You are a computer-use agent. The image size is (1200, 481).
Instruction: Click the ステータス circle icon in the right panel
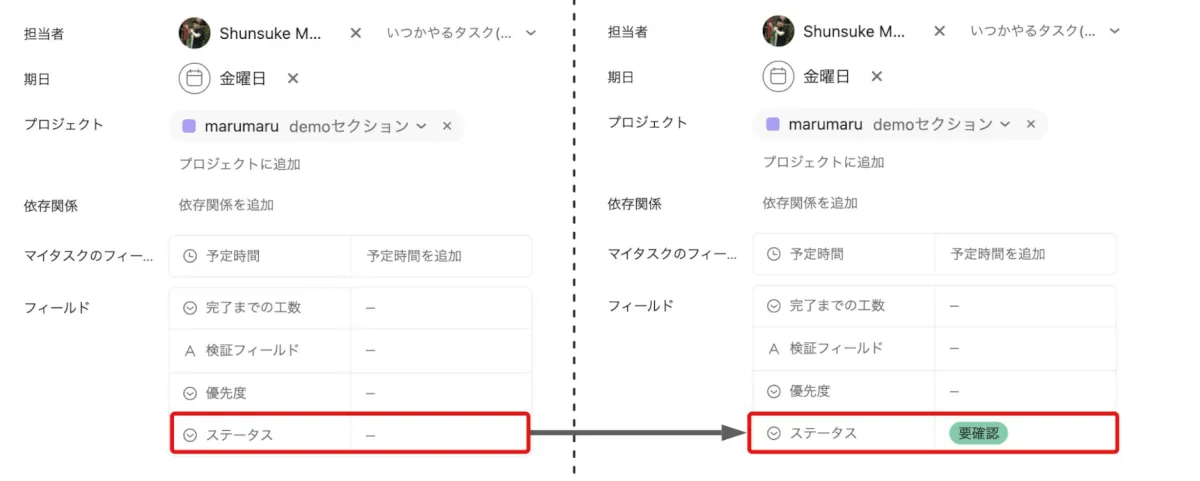773,434
